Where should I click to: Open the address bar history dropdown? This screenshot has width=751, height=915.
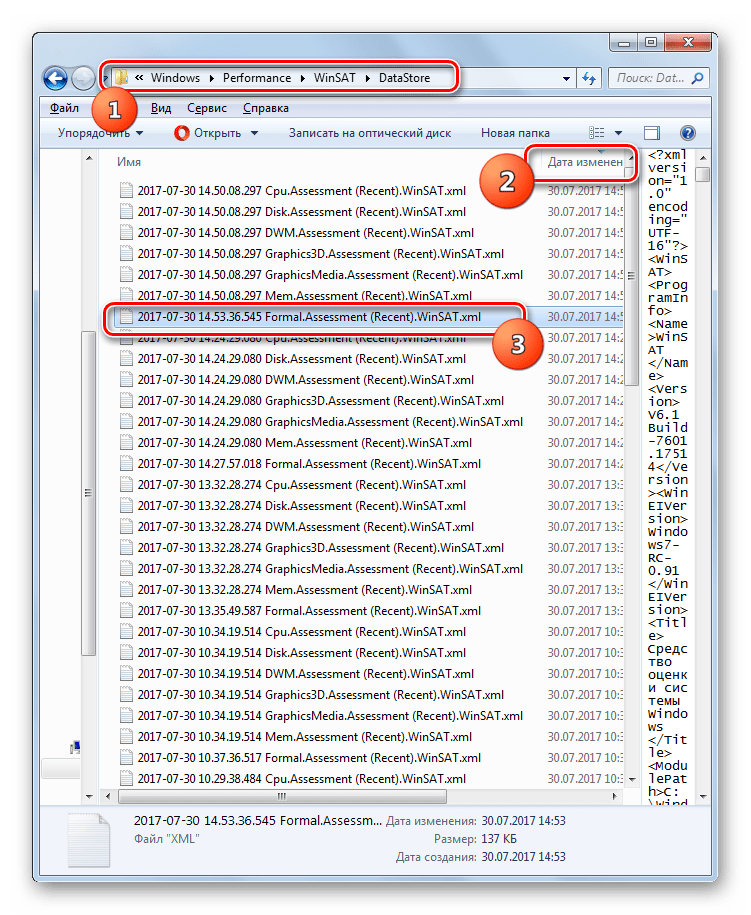pos(566,78)
